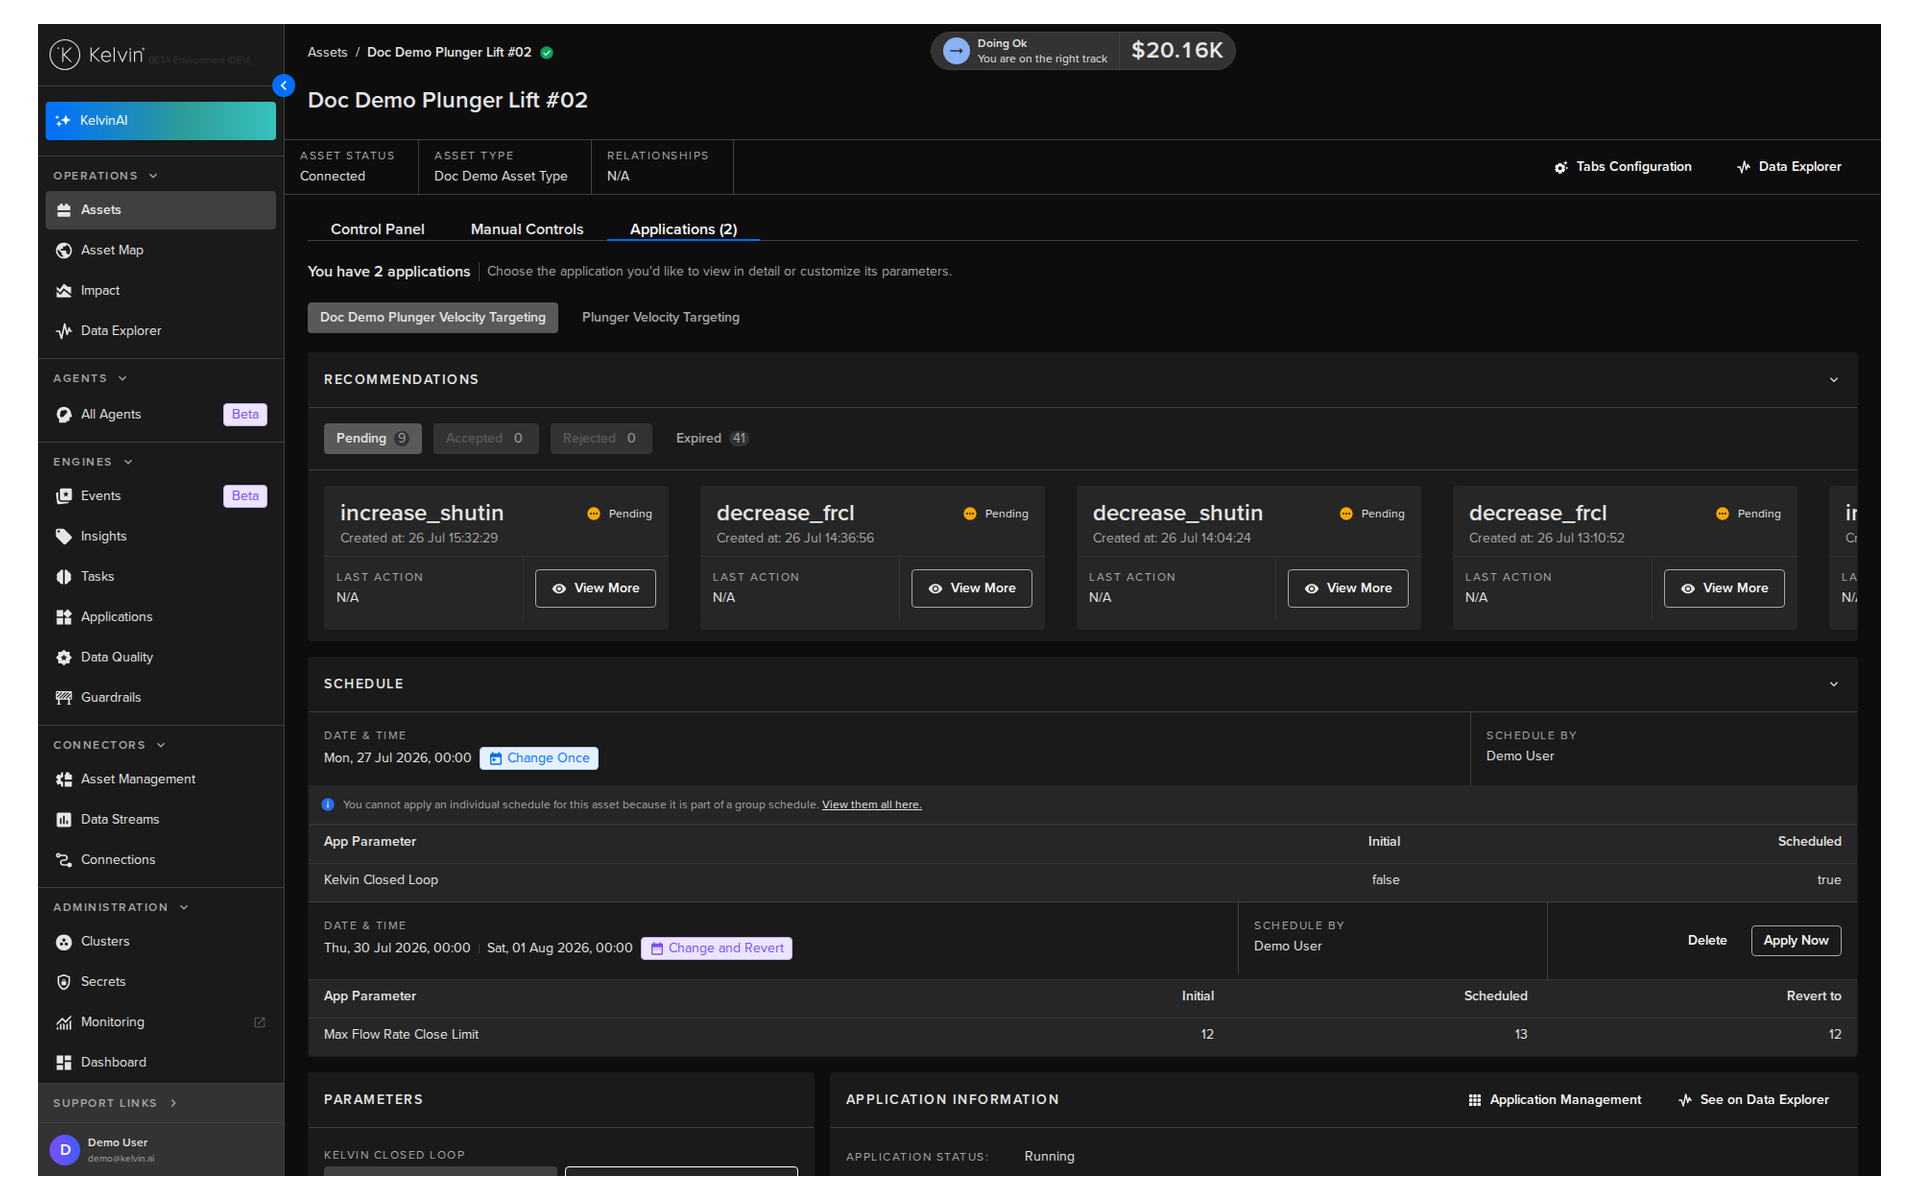Click the Doing Ok status indicator
Screen dimensions: 1920x1200
point(1025,51)
